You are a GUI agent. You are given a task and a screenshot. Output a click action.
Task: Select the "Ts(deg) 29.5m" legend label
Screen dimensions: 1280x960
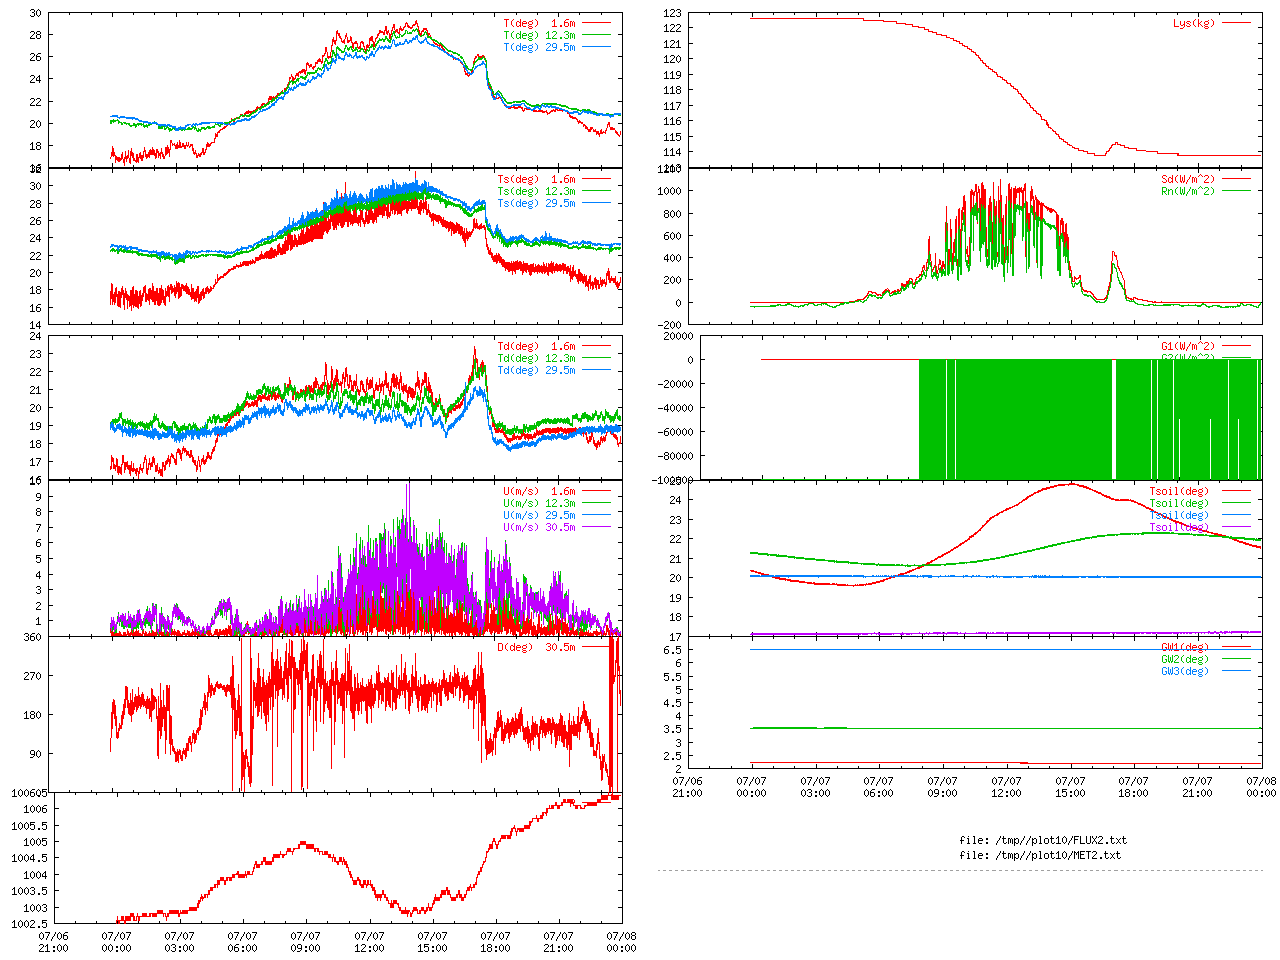coord(536,203)
